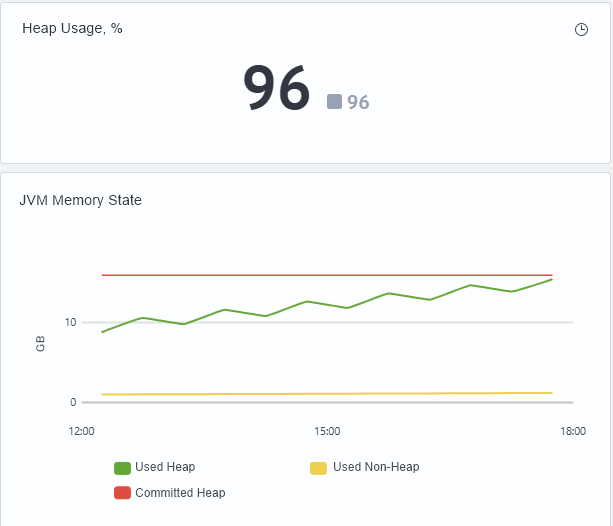Viewport: 613px width, 526px height.
Task: Click the 18:00 x-axis time label
Action: [573, 431]
